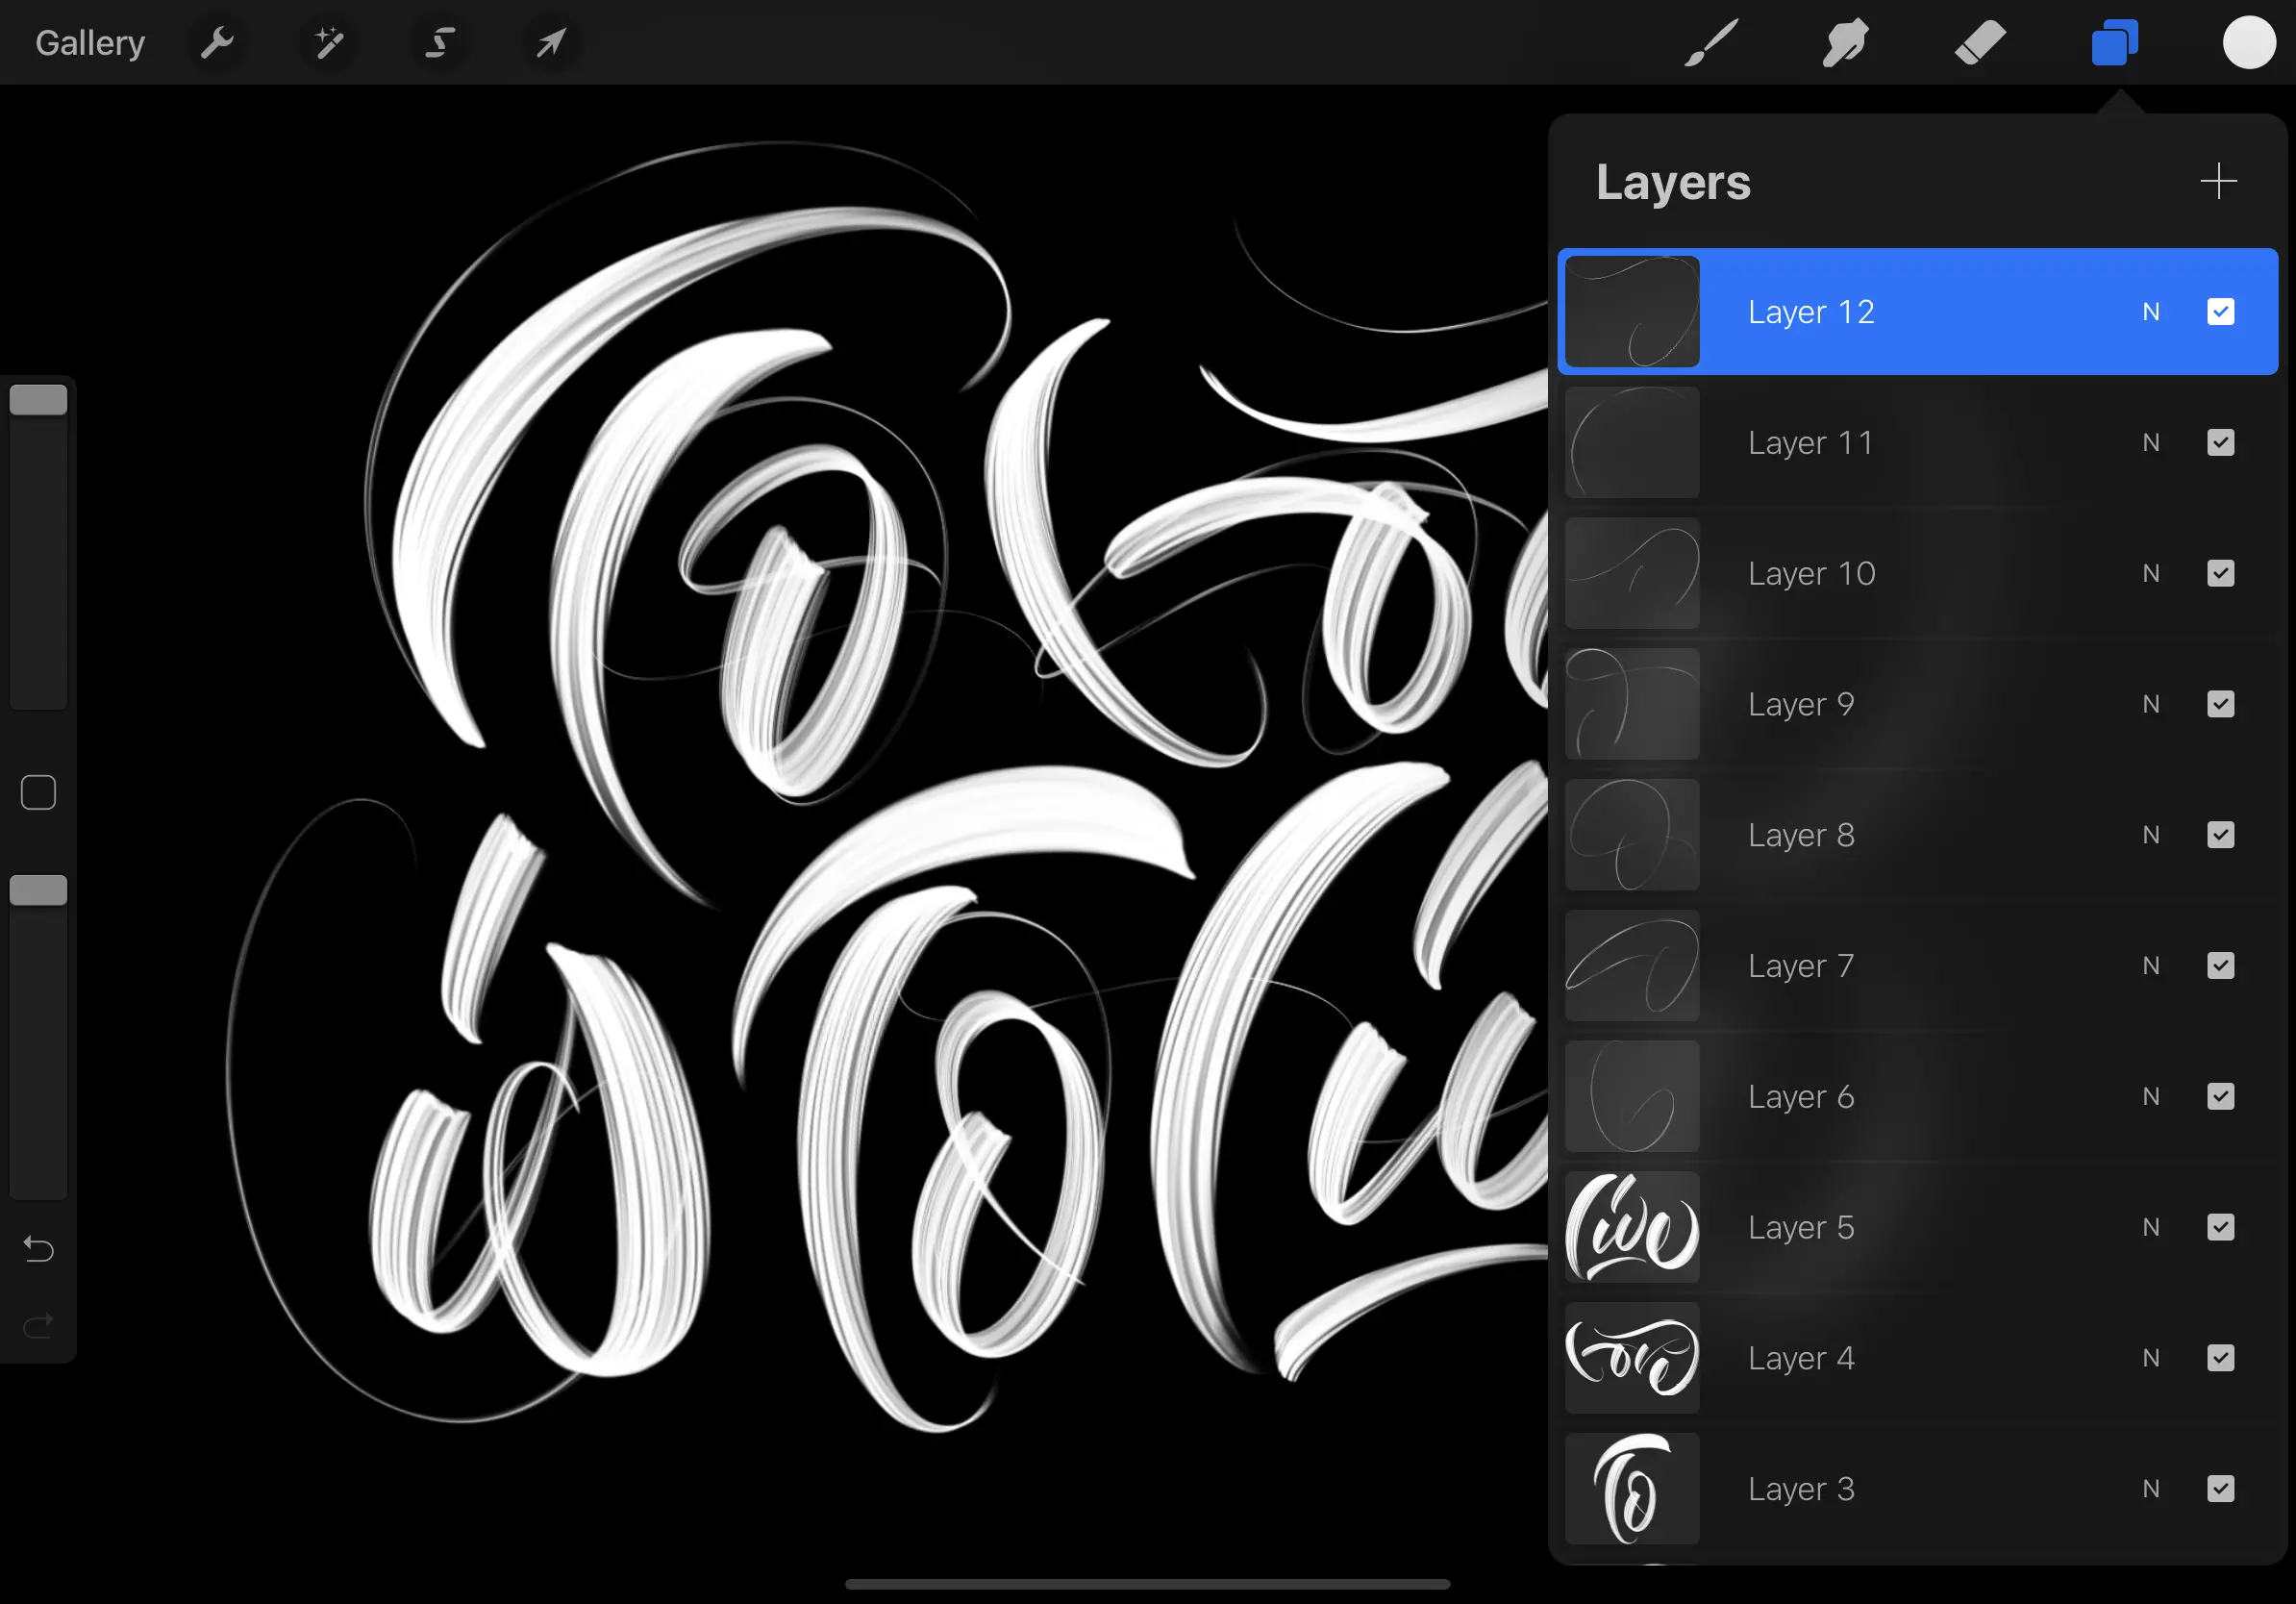Expand blend mode dropdown for Layer 5
This screenshot has width=2296, height=1604.
click(x=2151, y=1227)
